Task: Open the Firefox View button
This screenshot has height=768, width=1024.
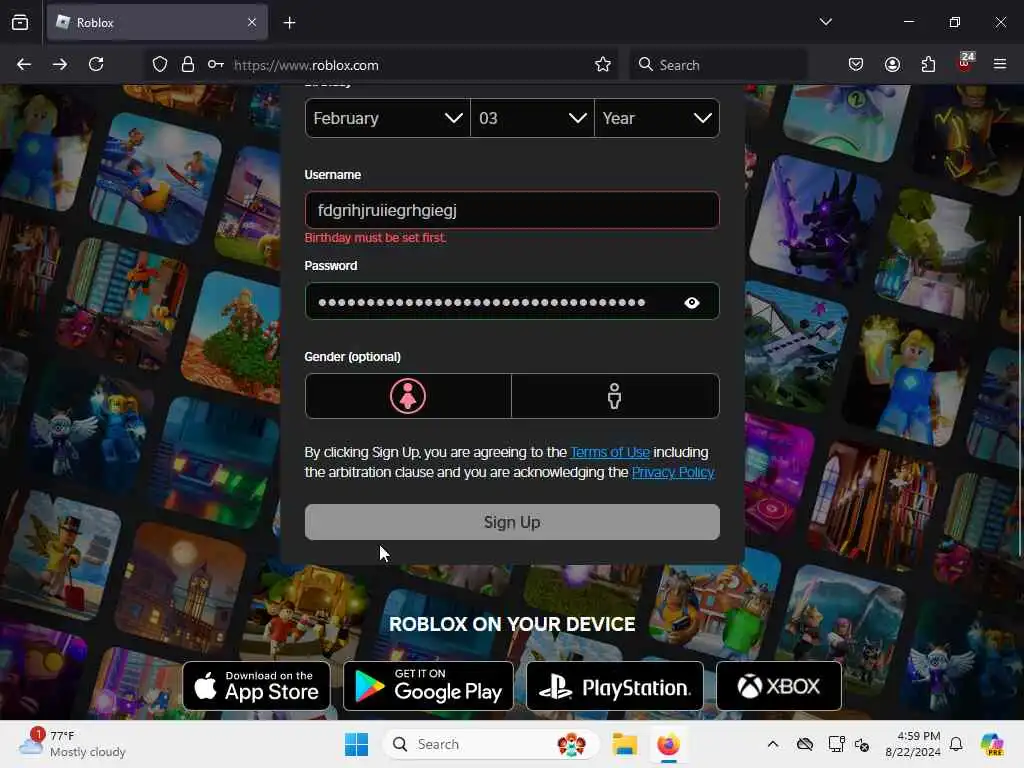Action: [x=20, y=22]
